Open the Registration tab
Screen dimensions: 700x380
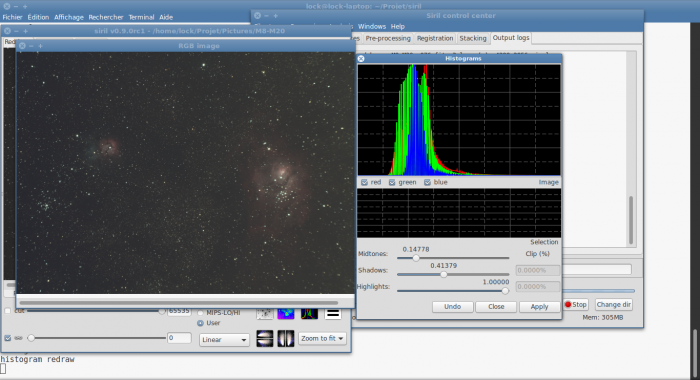pyautogui.click(x=435, y=38)
